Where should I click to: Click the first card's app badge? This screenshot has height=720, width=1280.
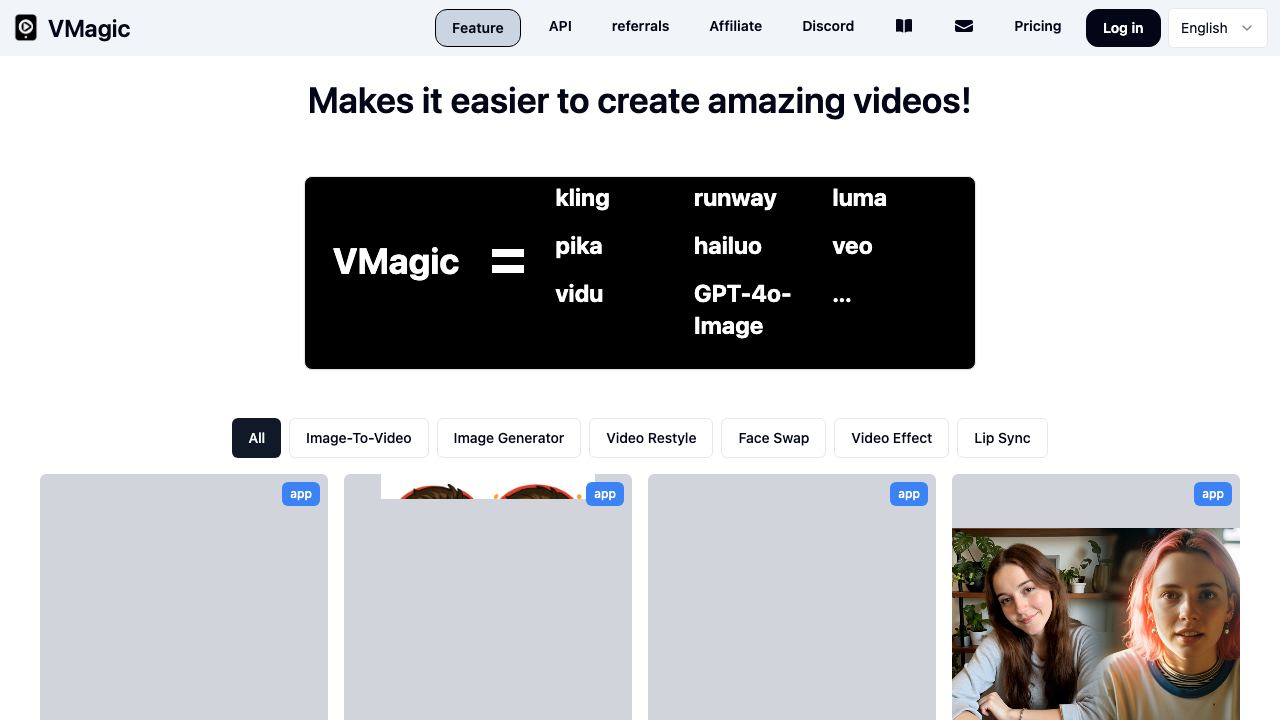click(301, 494)
